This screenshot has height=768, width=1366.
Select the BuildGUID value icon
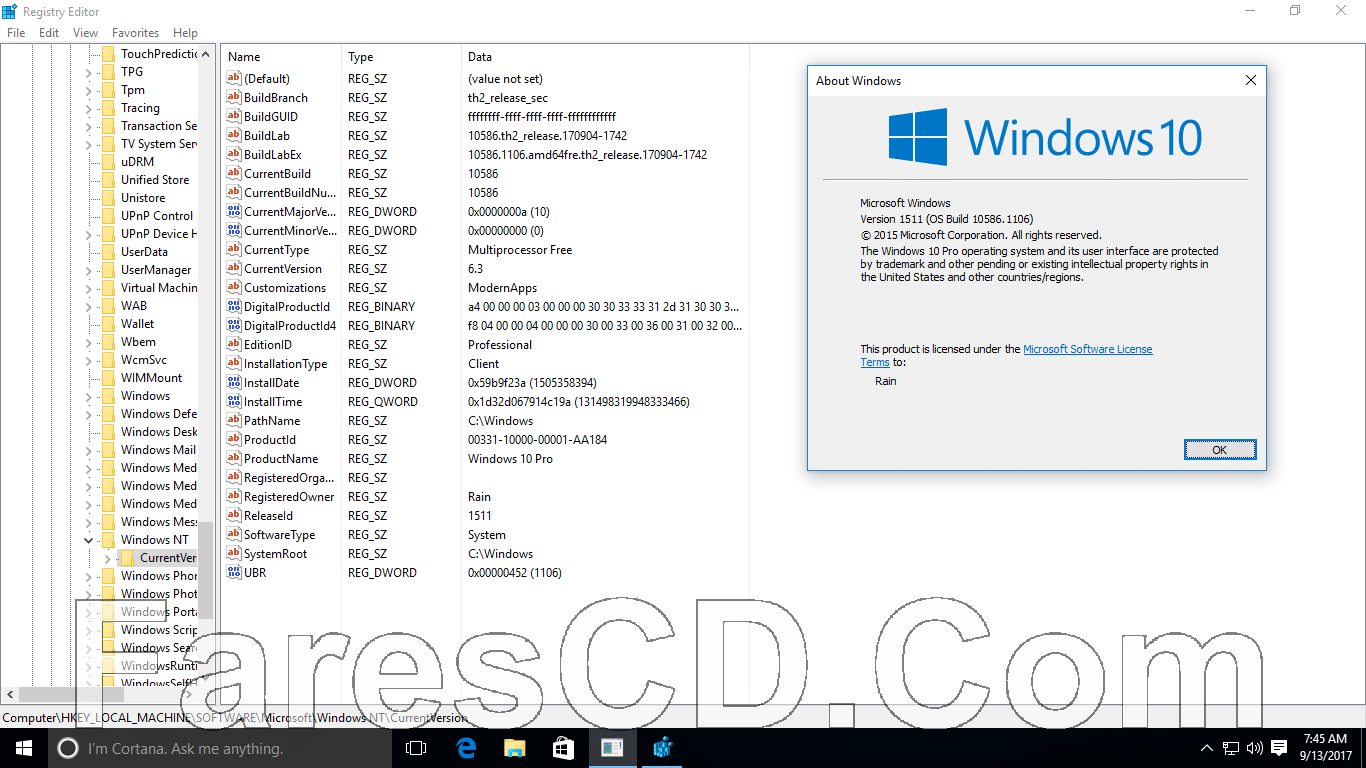(234, 117)
